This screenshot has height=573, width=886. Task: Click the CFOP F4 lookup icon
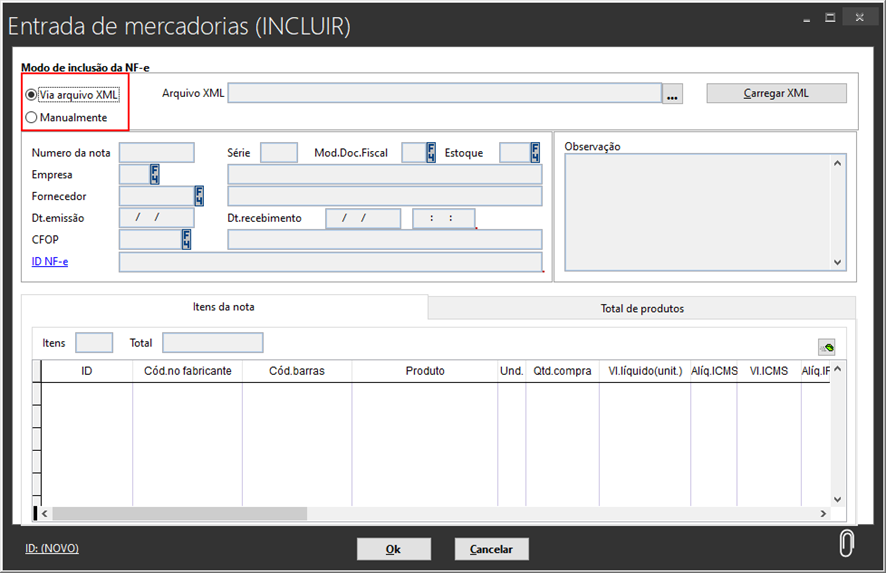pyautogui.click(x=186, y=239)
